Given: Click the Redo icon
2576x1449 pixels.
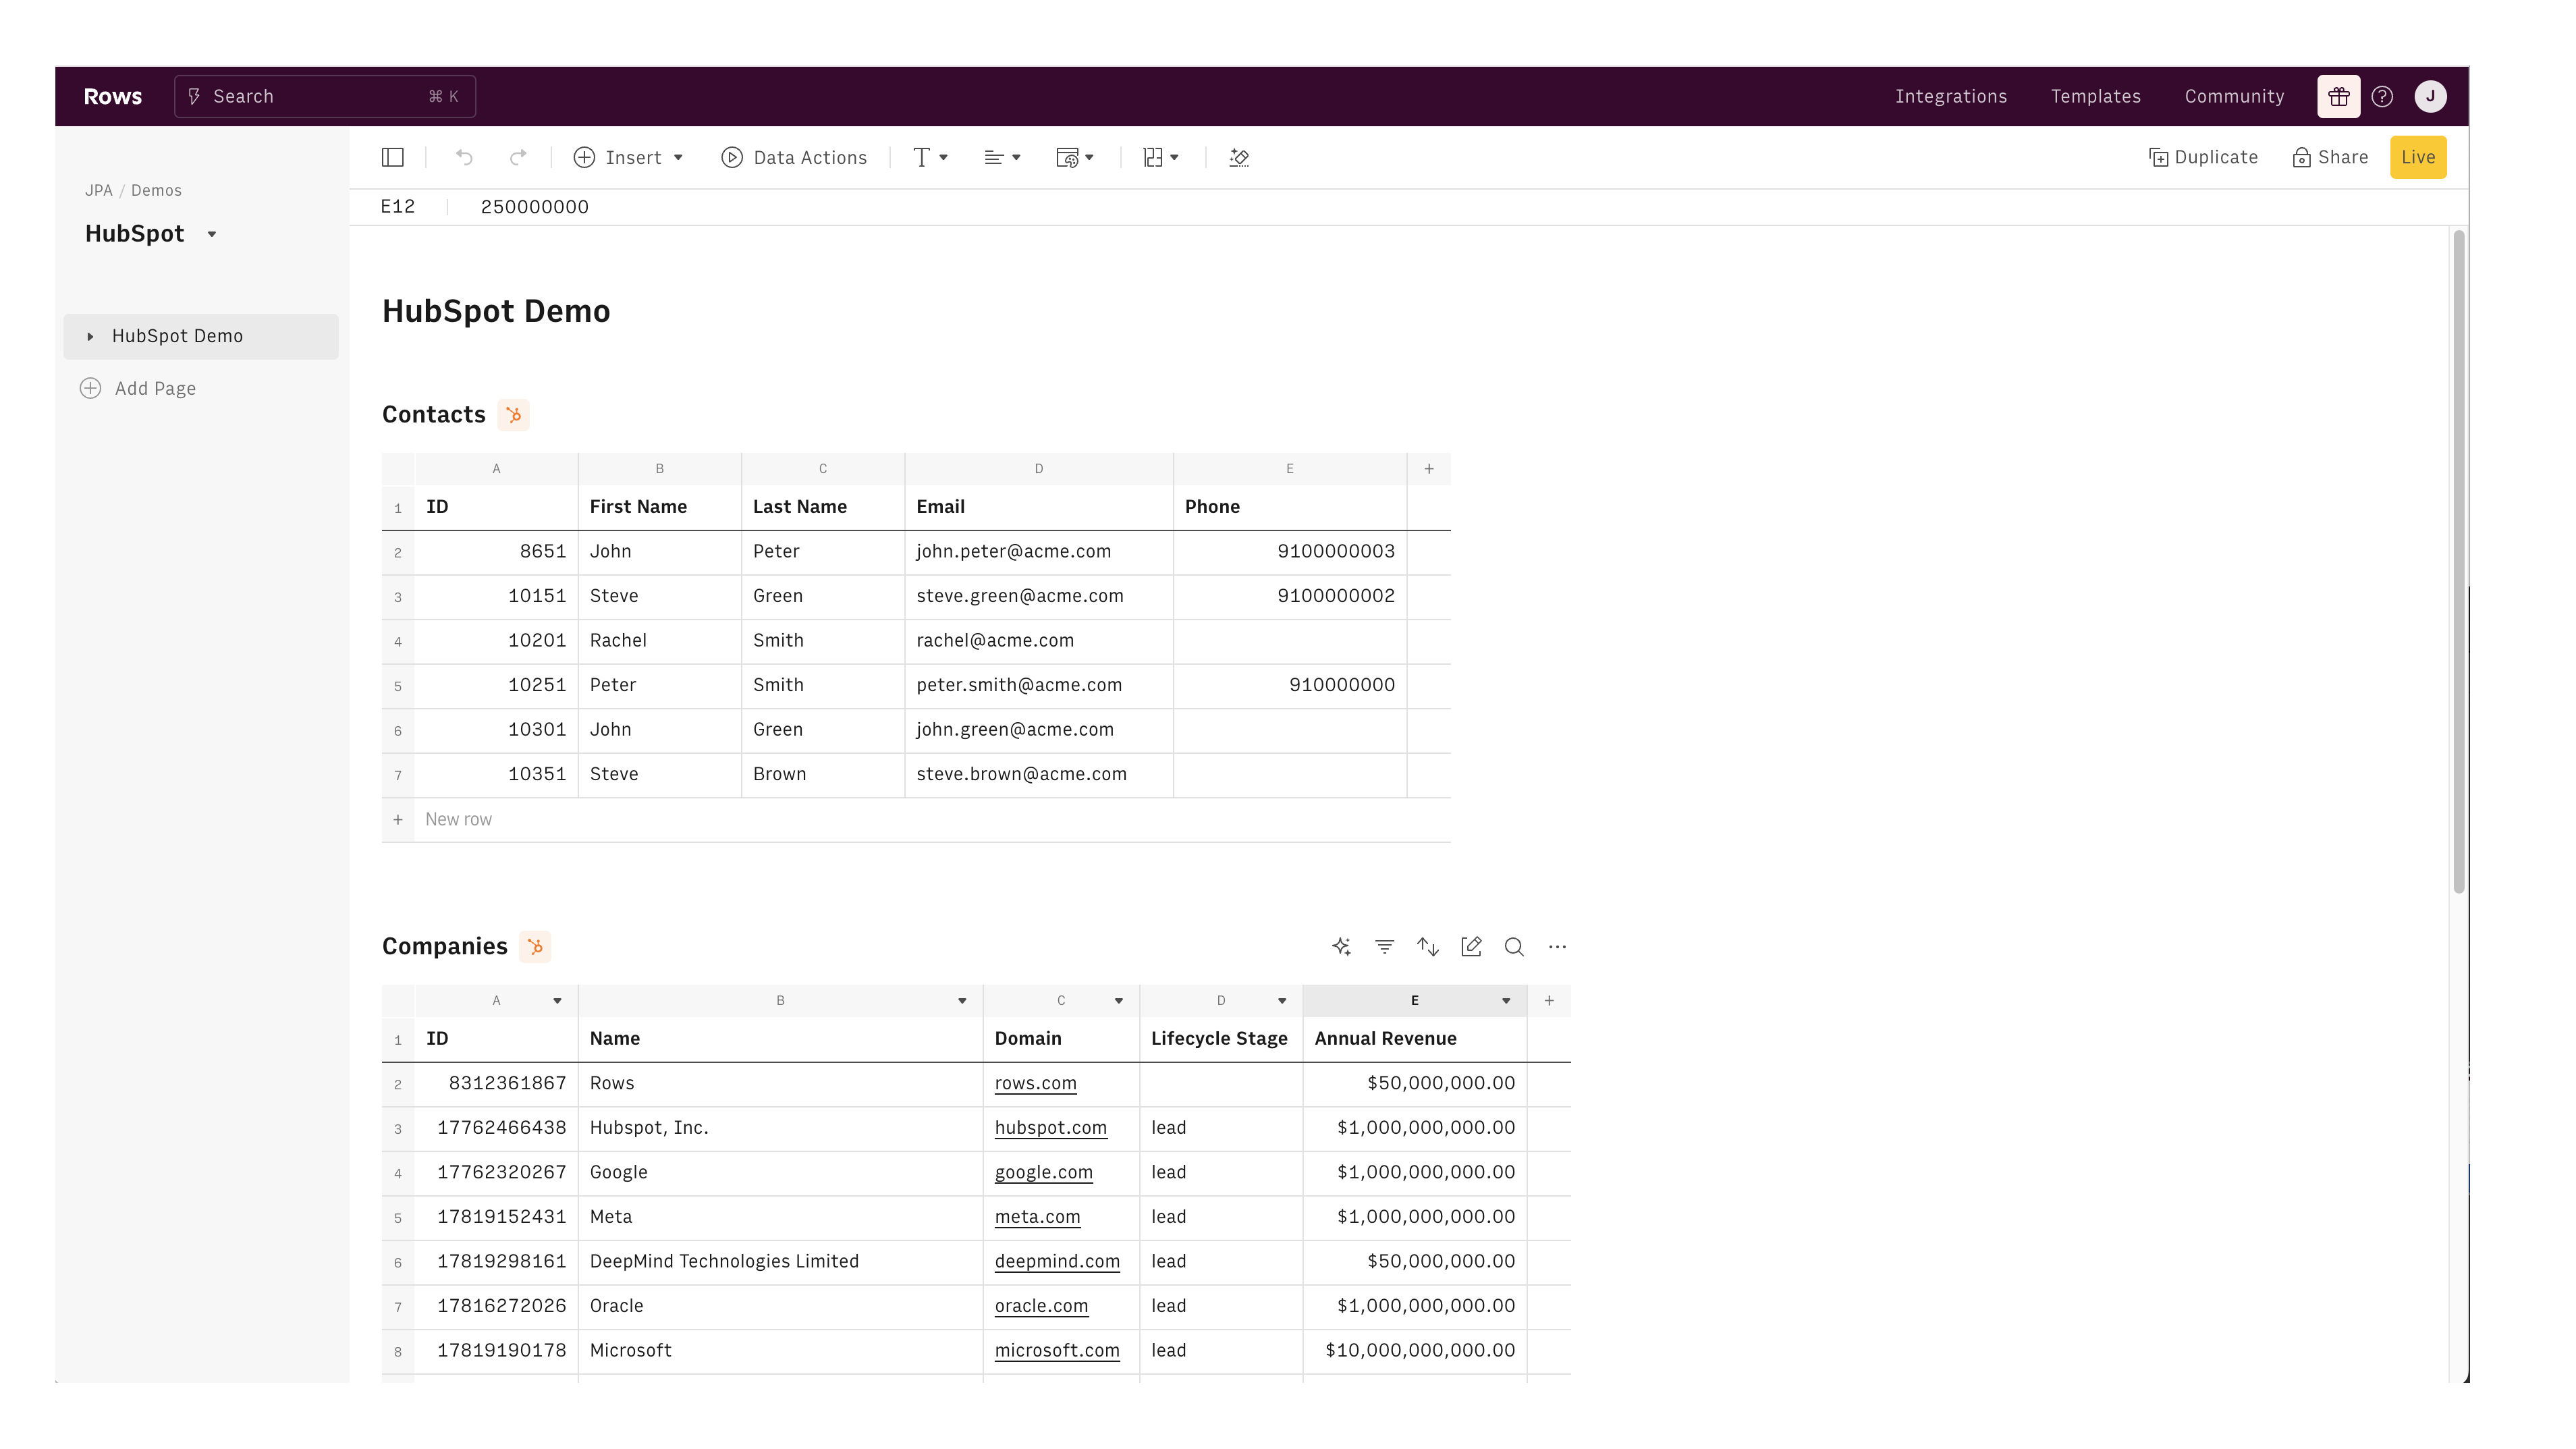Looking at the screenshot, I should [x=518, y=157].
